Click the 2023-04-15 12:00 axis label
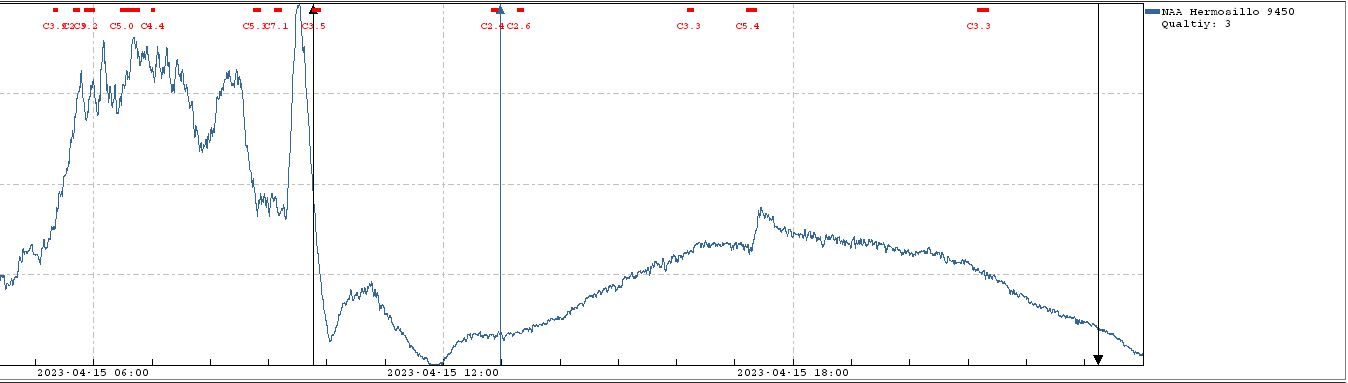 tap(443, 373)
